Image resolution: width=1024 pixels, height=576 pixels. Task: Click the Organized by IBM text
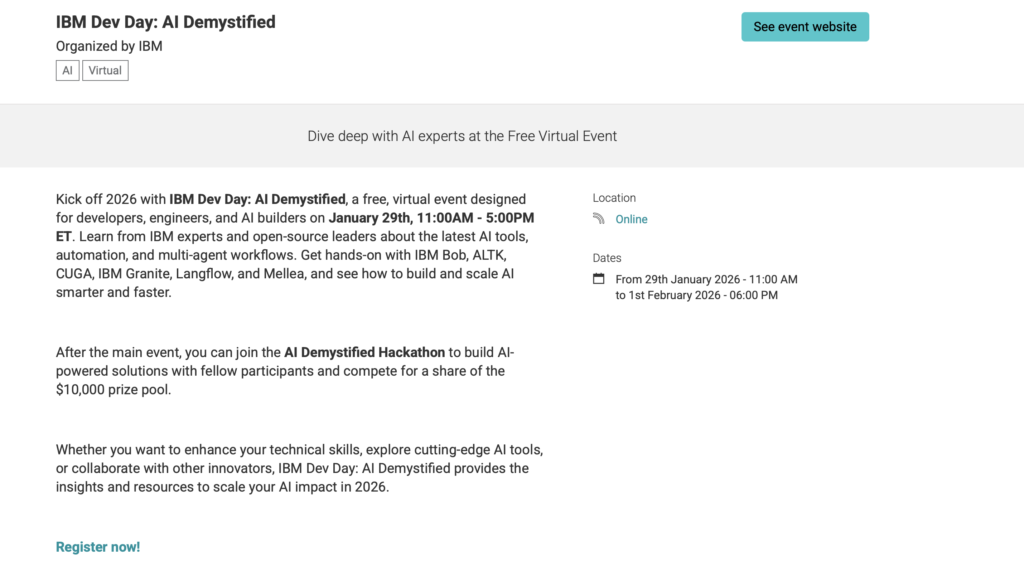click(x=109, y=46)
